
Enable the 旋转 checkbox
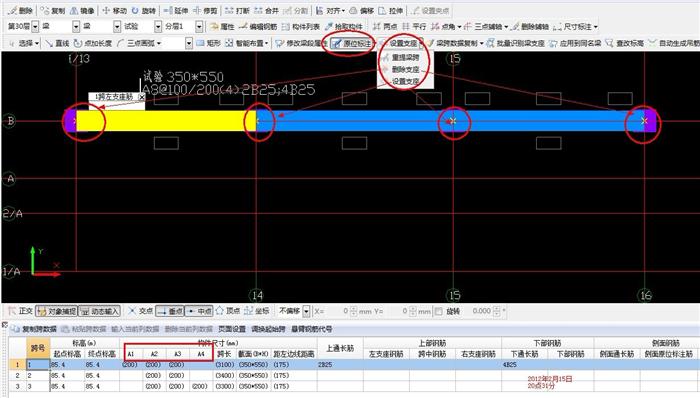click(439, 311)
